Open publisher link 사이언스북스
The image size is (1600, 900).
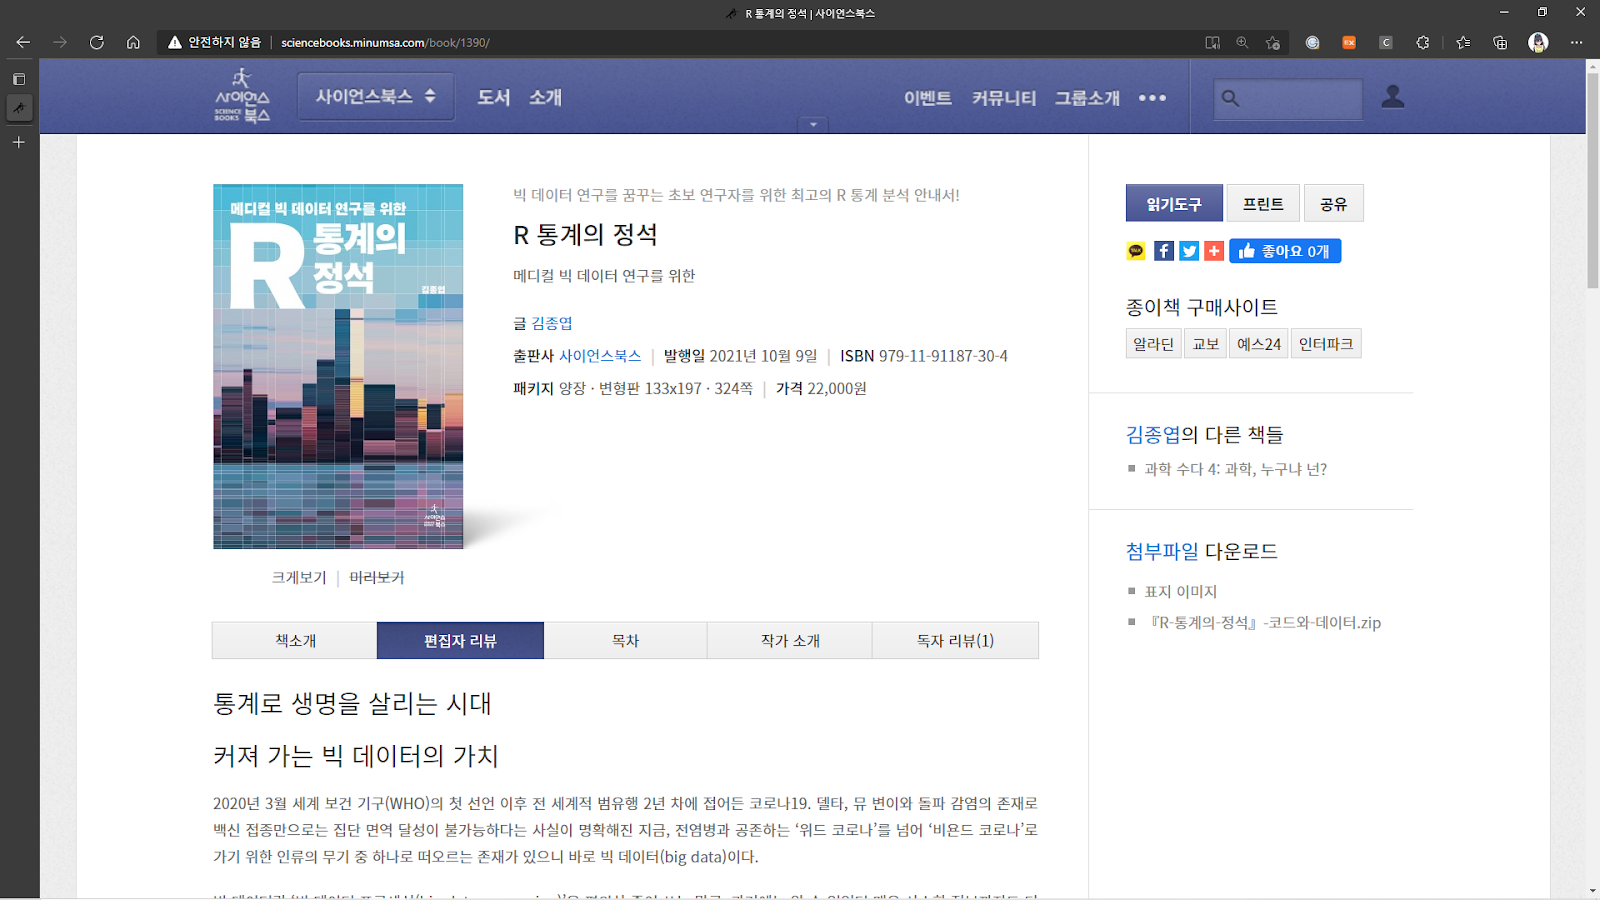pos(600,356)
